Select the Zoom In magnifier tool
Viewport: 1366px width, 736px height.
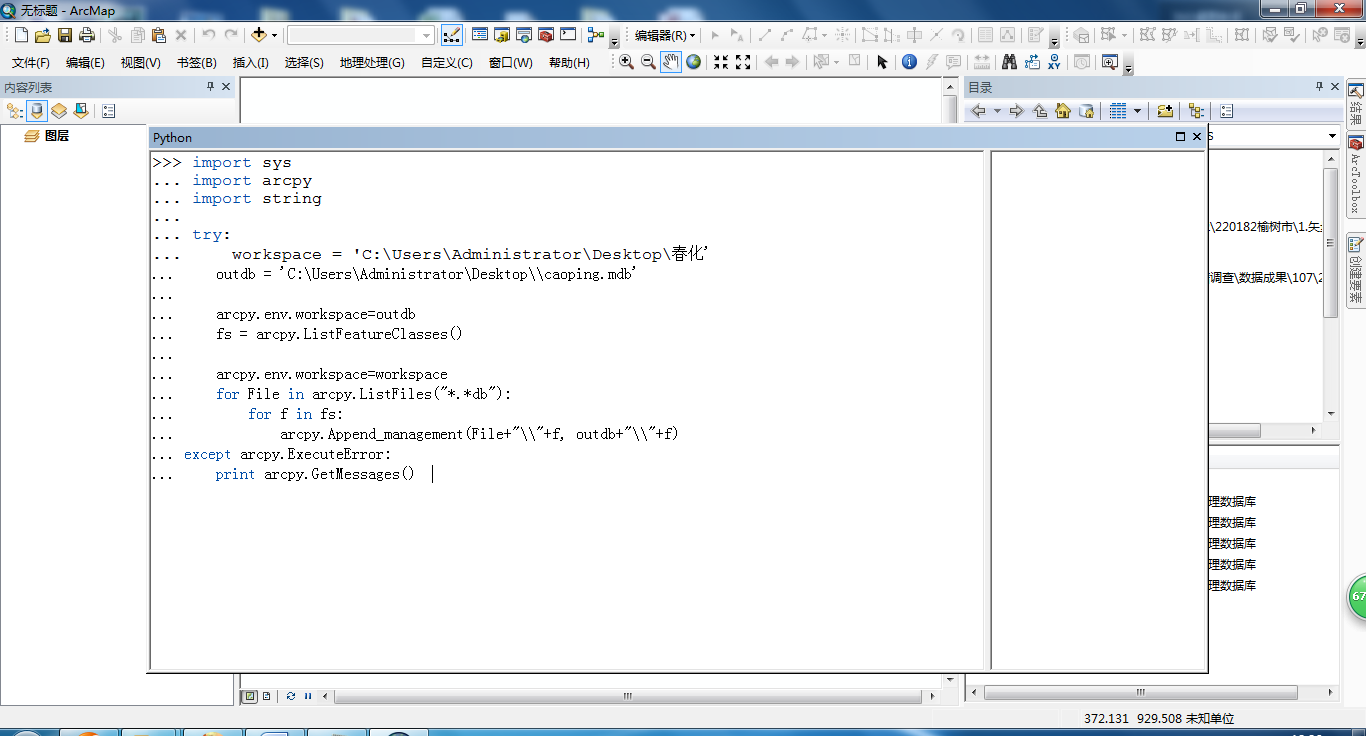[626, 62]
